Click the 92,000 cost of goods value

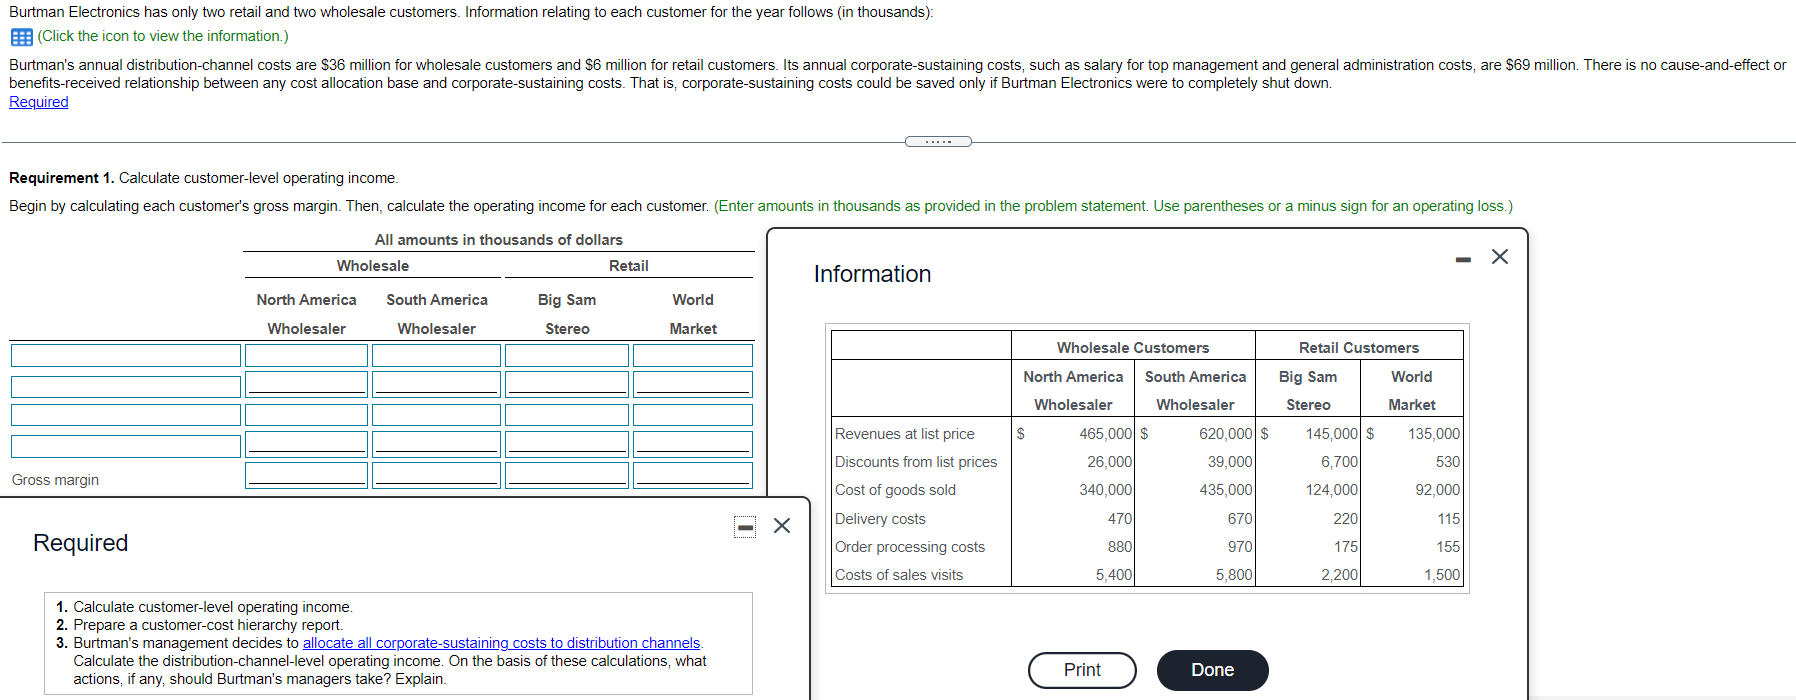click(x=1437, y=490)
